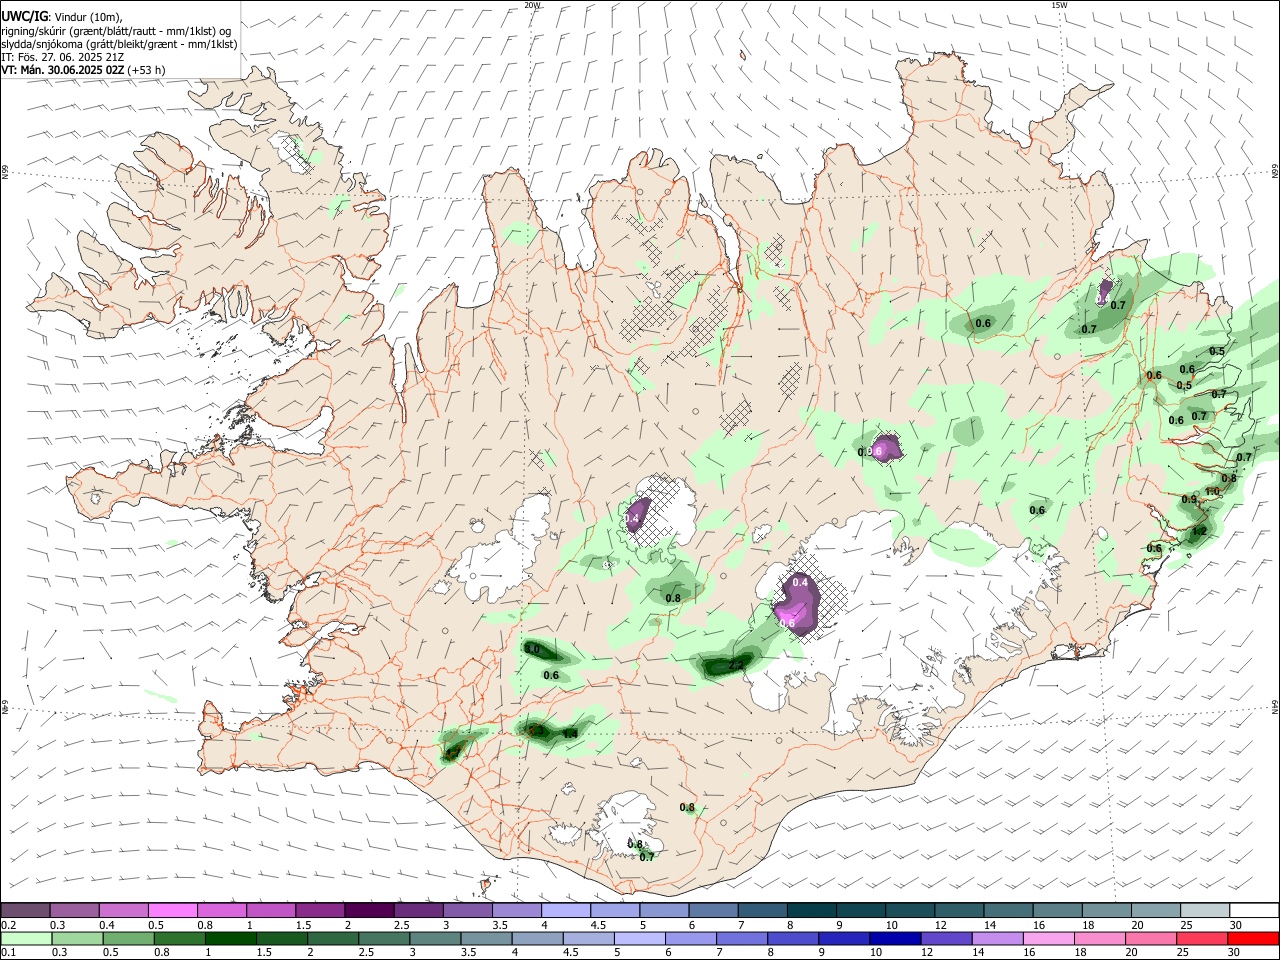Click the magenta 1.5 swatch in the upper legend row
Image resolution: width=1280 pixels, height=960 pixels.
coord(320,910)
